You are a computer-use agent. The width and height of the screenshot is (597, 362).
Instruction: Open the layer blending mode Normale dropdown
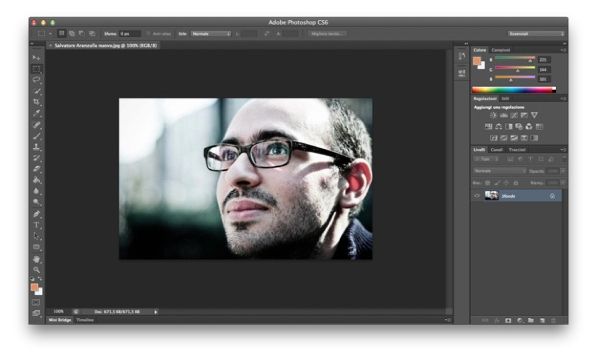point(500,171)
